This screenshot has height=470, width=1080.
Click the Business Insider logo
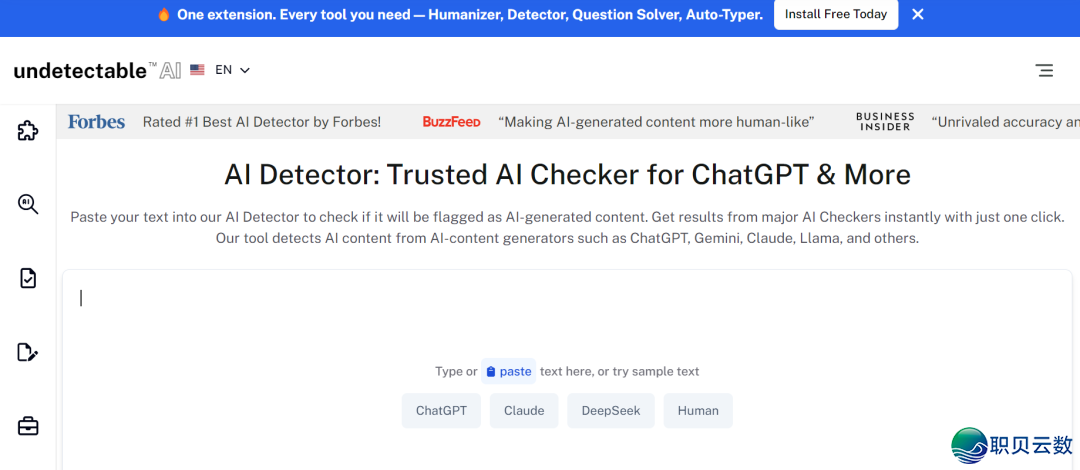[885, 122]
